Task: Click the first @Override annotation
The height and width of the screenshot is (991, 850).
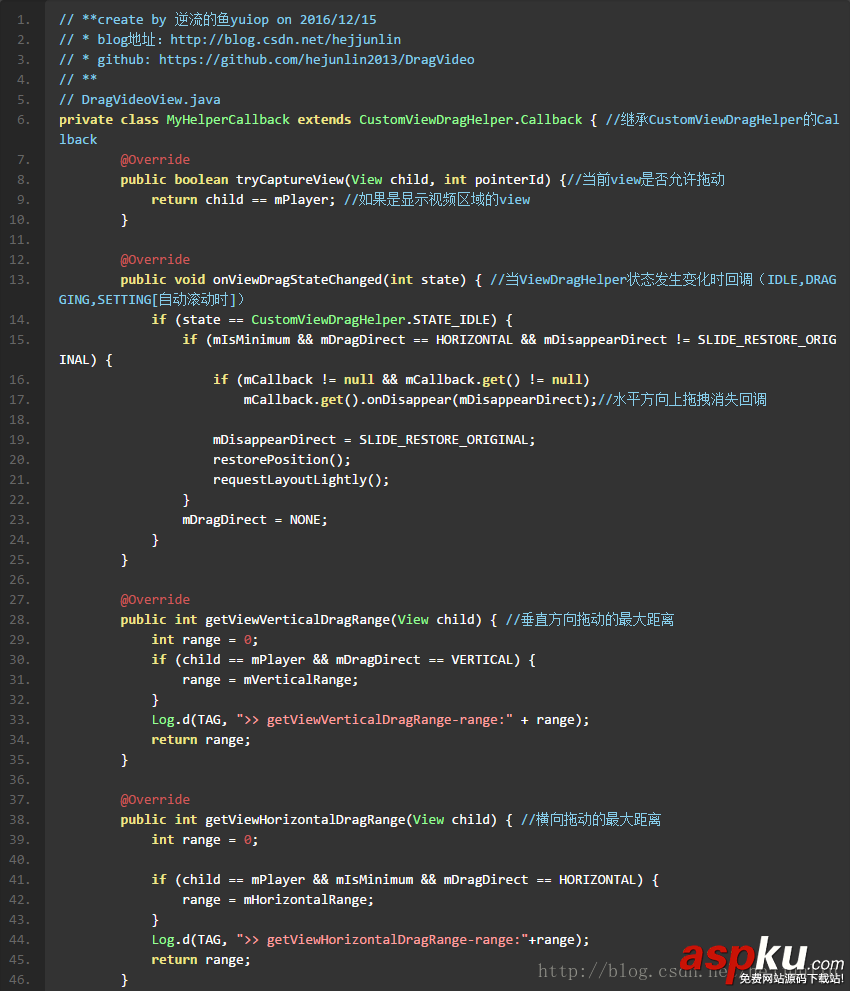Action: (x=155, y=160)
